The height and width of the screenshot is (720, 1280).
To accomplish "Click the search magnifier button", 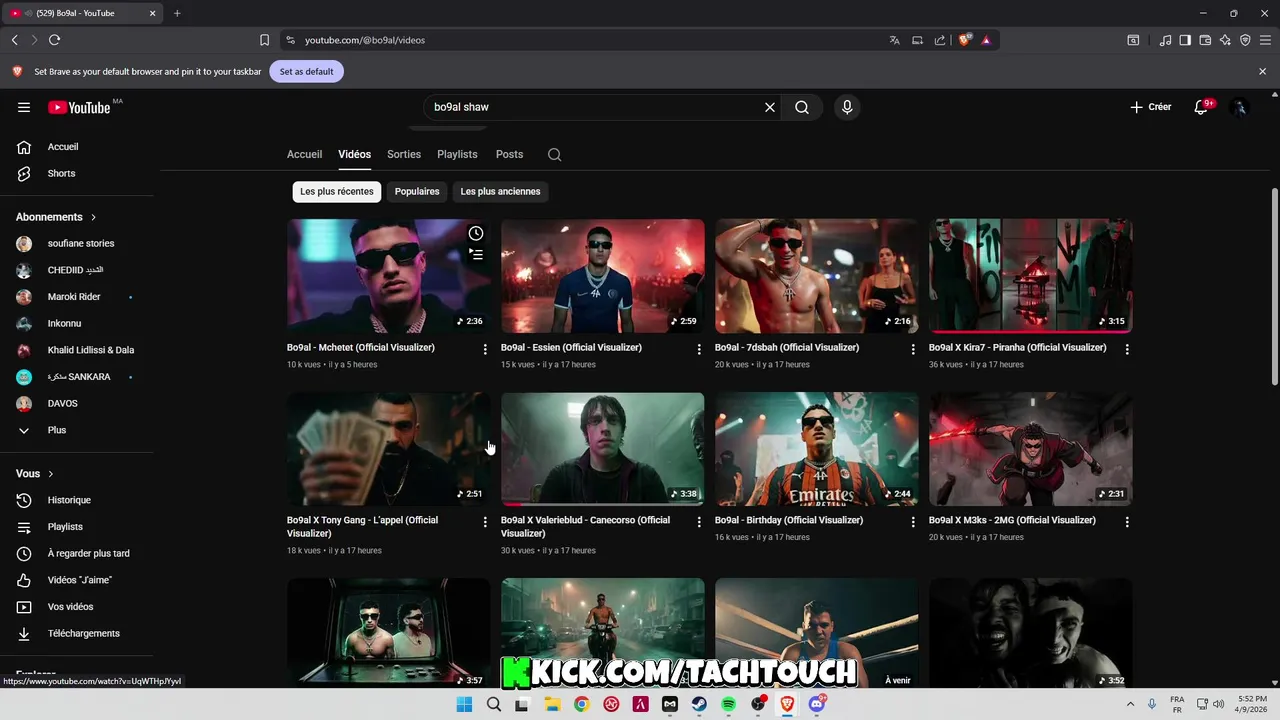I will pyautogui.click(x=802, y=107).
